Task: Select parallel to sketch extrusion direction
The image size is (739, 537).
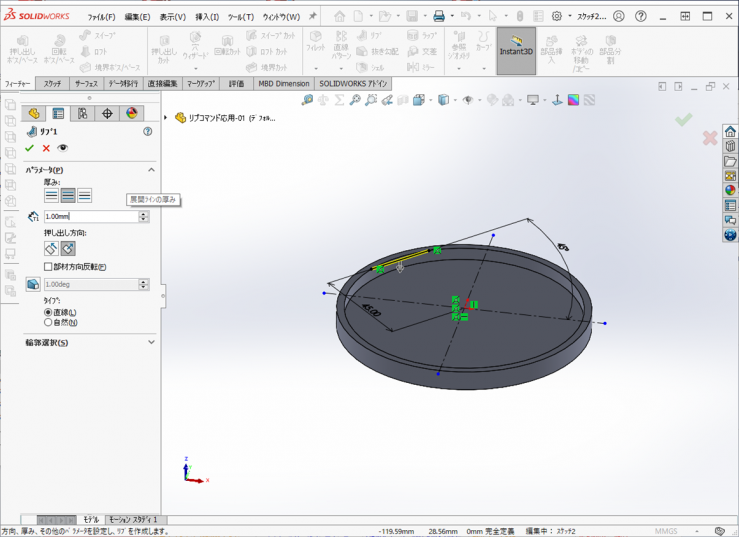Action: (51, 248)
